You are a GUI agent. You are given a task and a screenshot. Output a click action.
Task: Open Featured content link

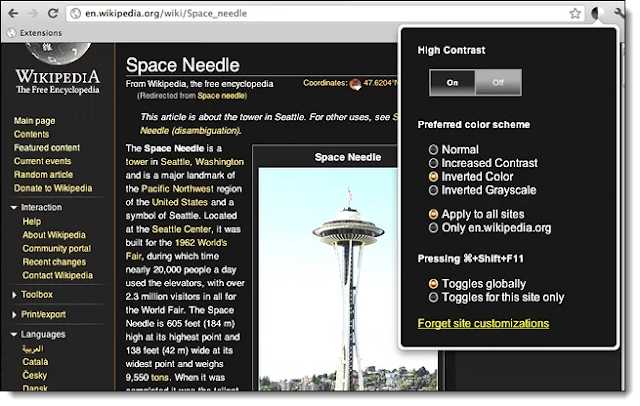(x=47, y=148)
